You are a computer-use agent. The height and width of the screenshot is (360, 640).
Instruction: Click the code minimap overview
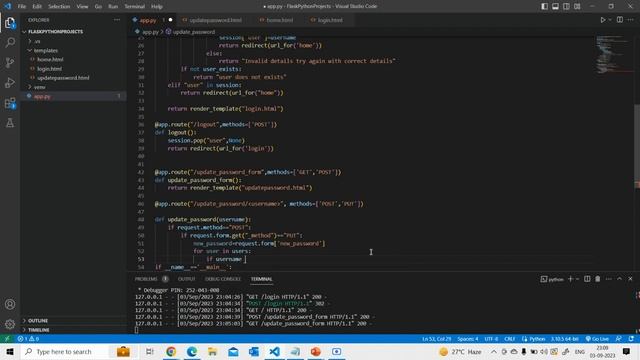tap(614, 55)
